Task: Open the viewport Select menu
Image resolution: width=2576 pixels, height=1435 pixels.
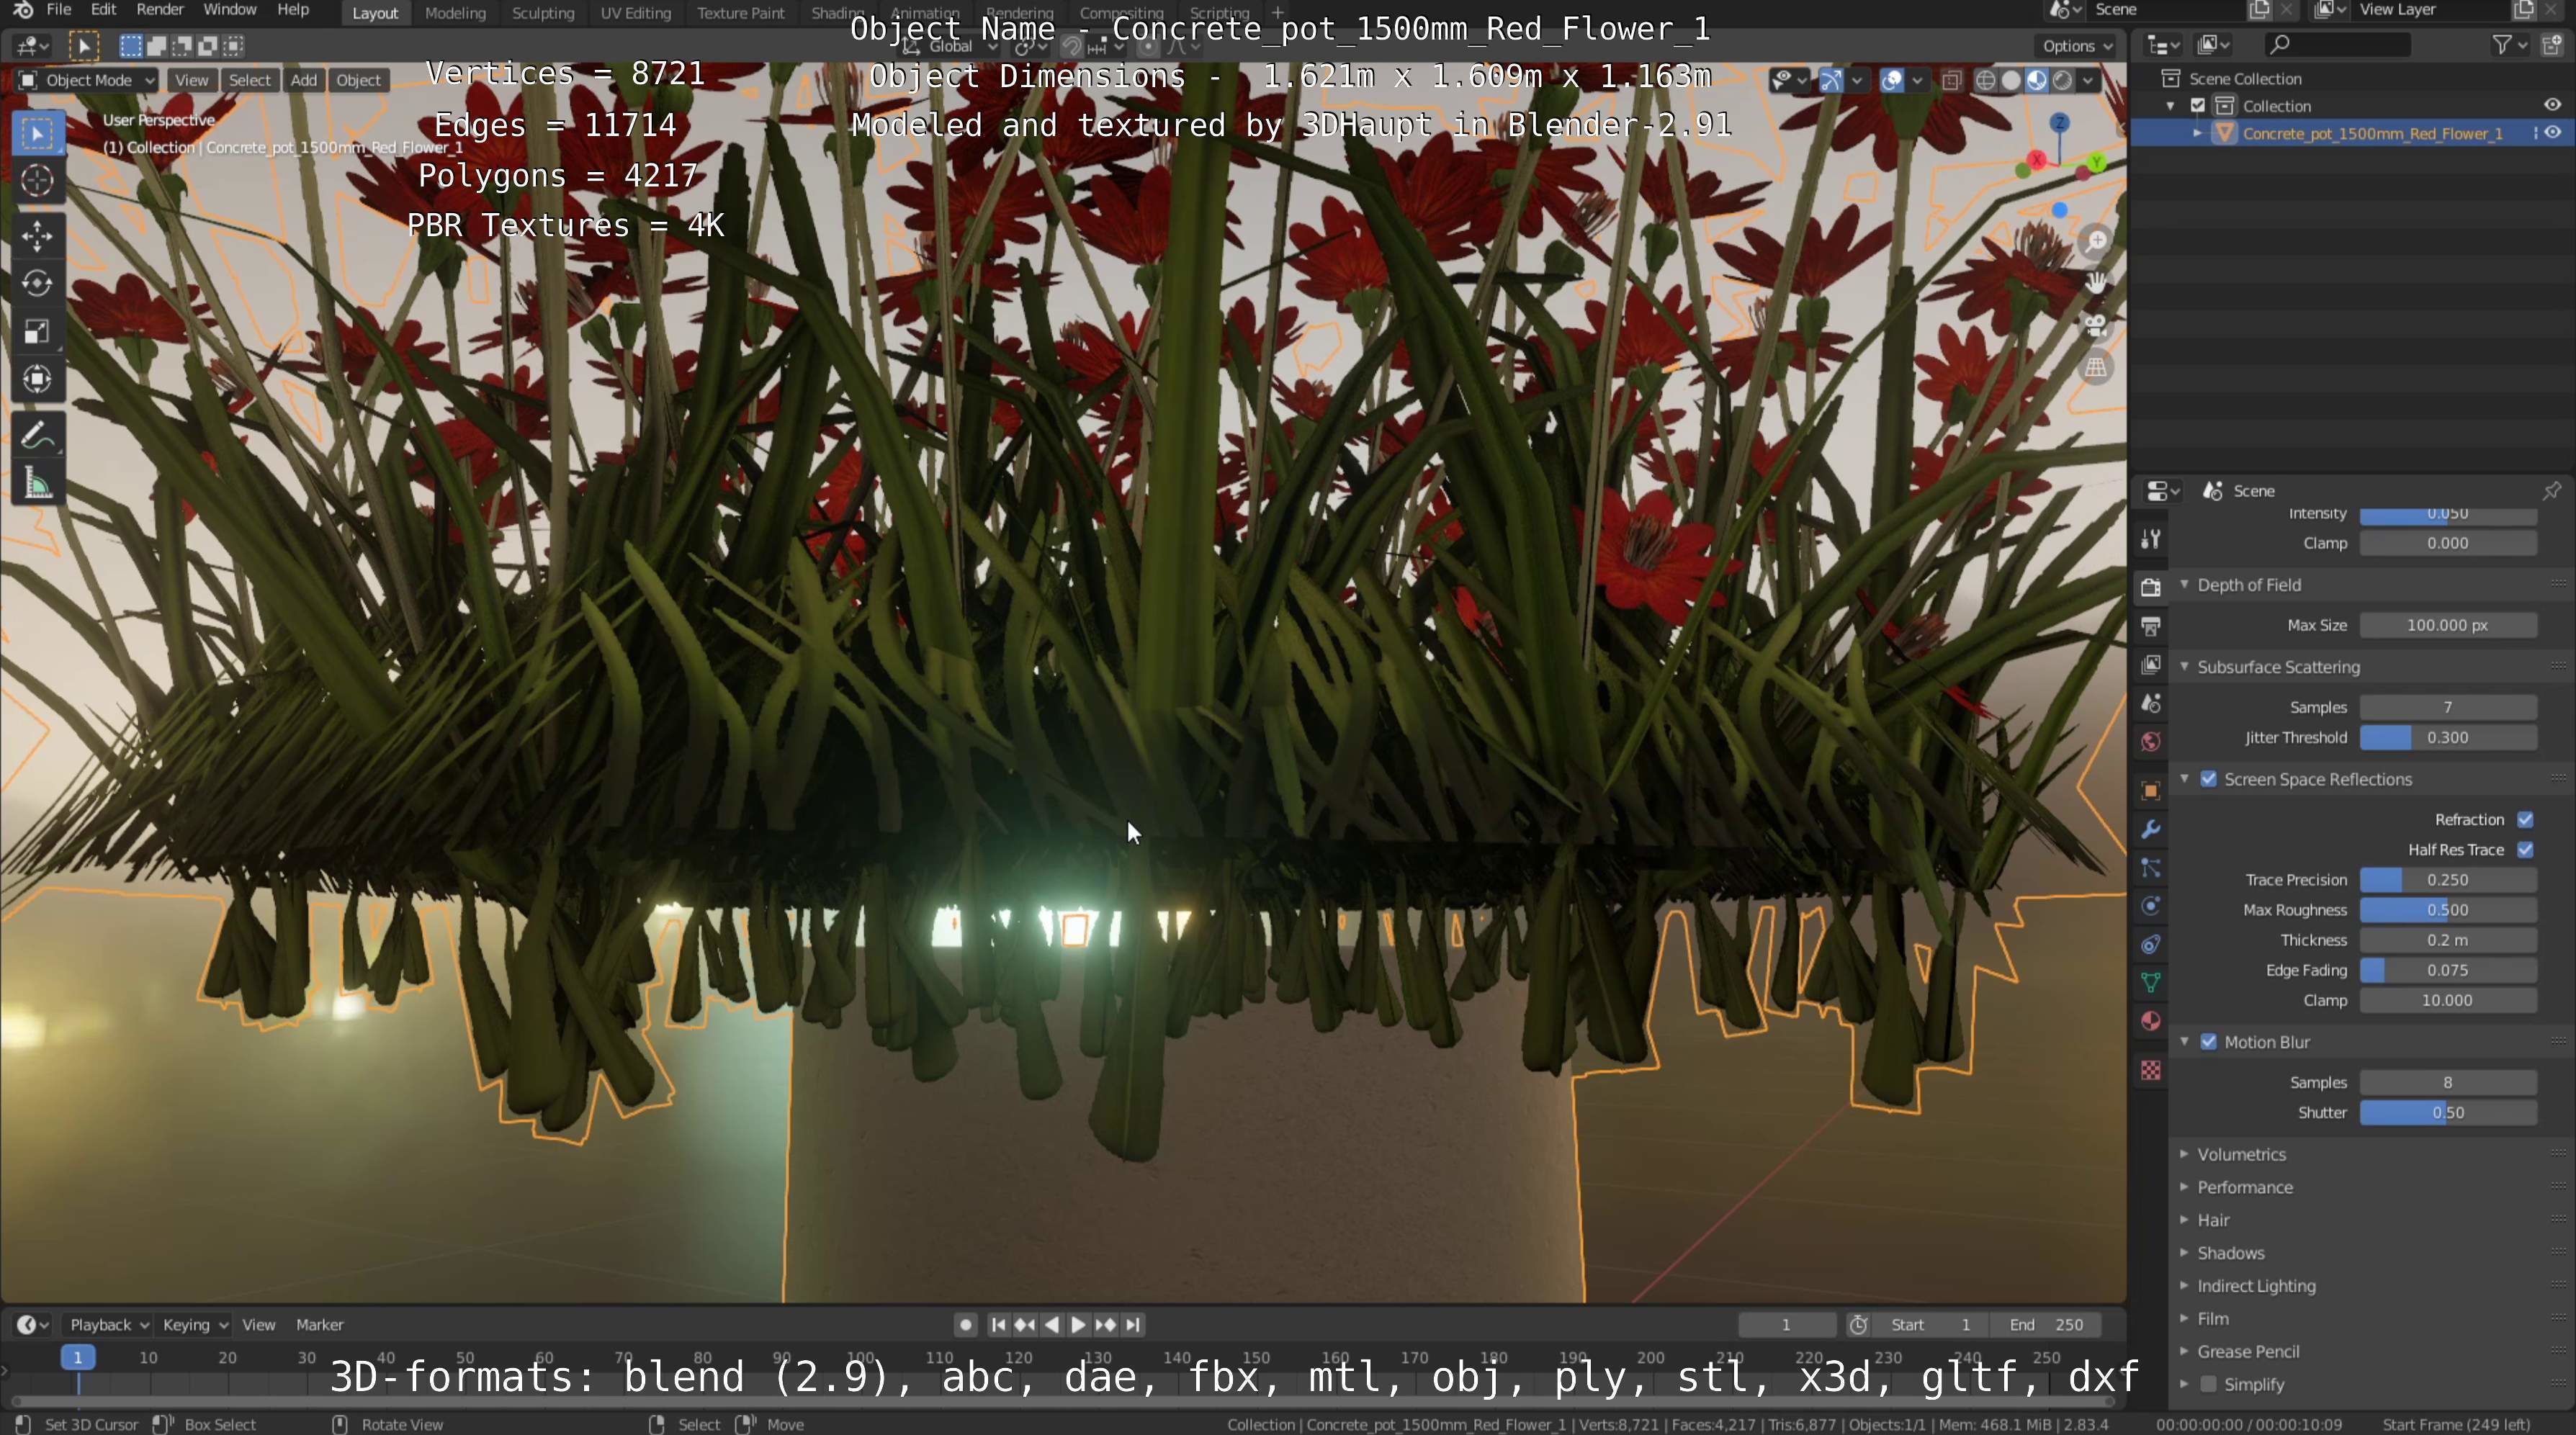Action: 249,80
